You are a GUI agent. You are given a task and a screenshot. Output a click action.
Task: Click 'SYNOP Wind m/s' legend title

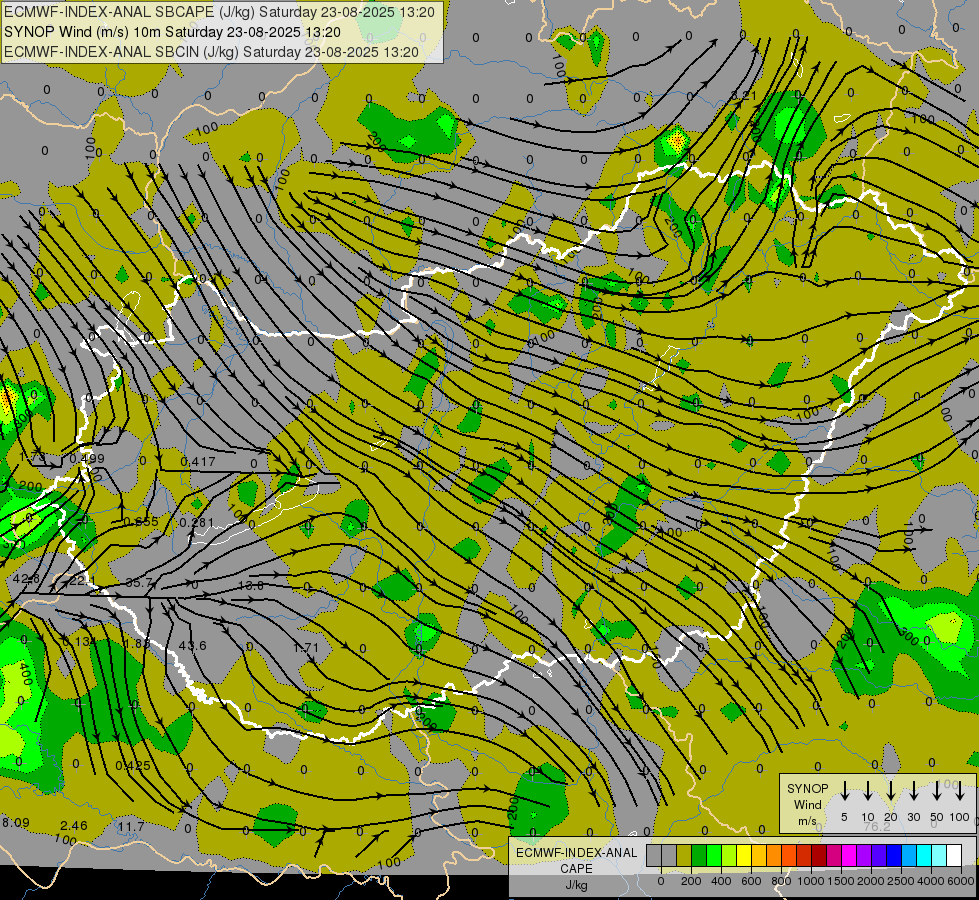click(807, 804)
